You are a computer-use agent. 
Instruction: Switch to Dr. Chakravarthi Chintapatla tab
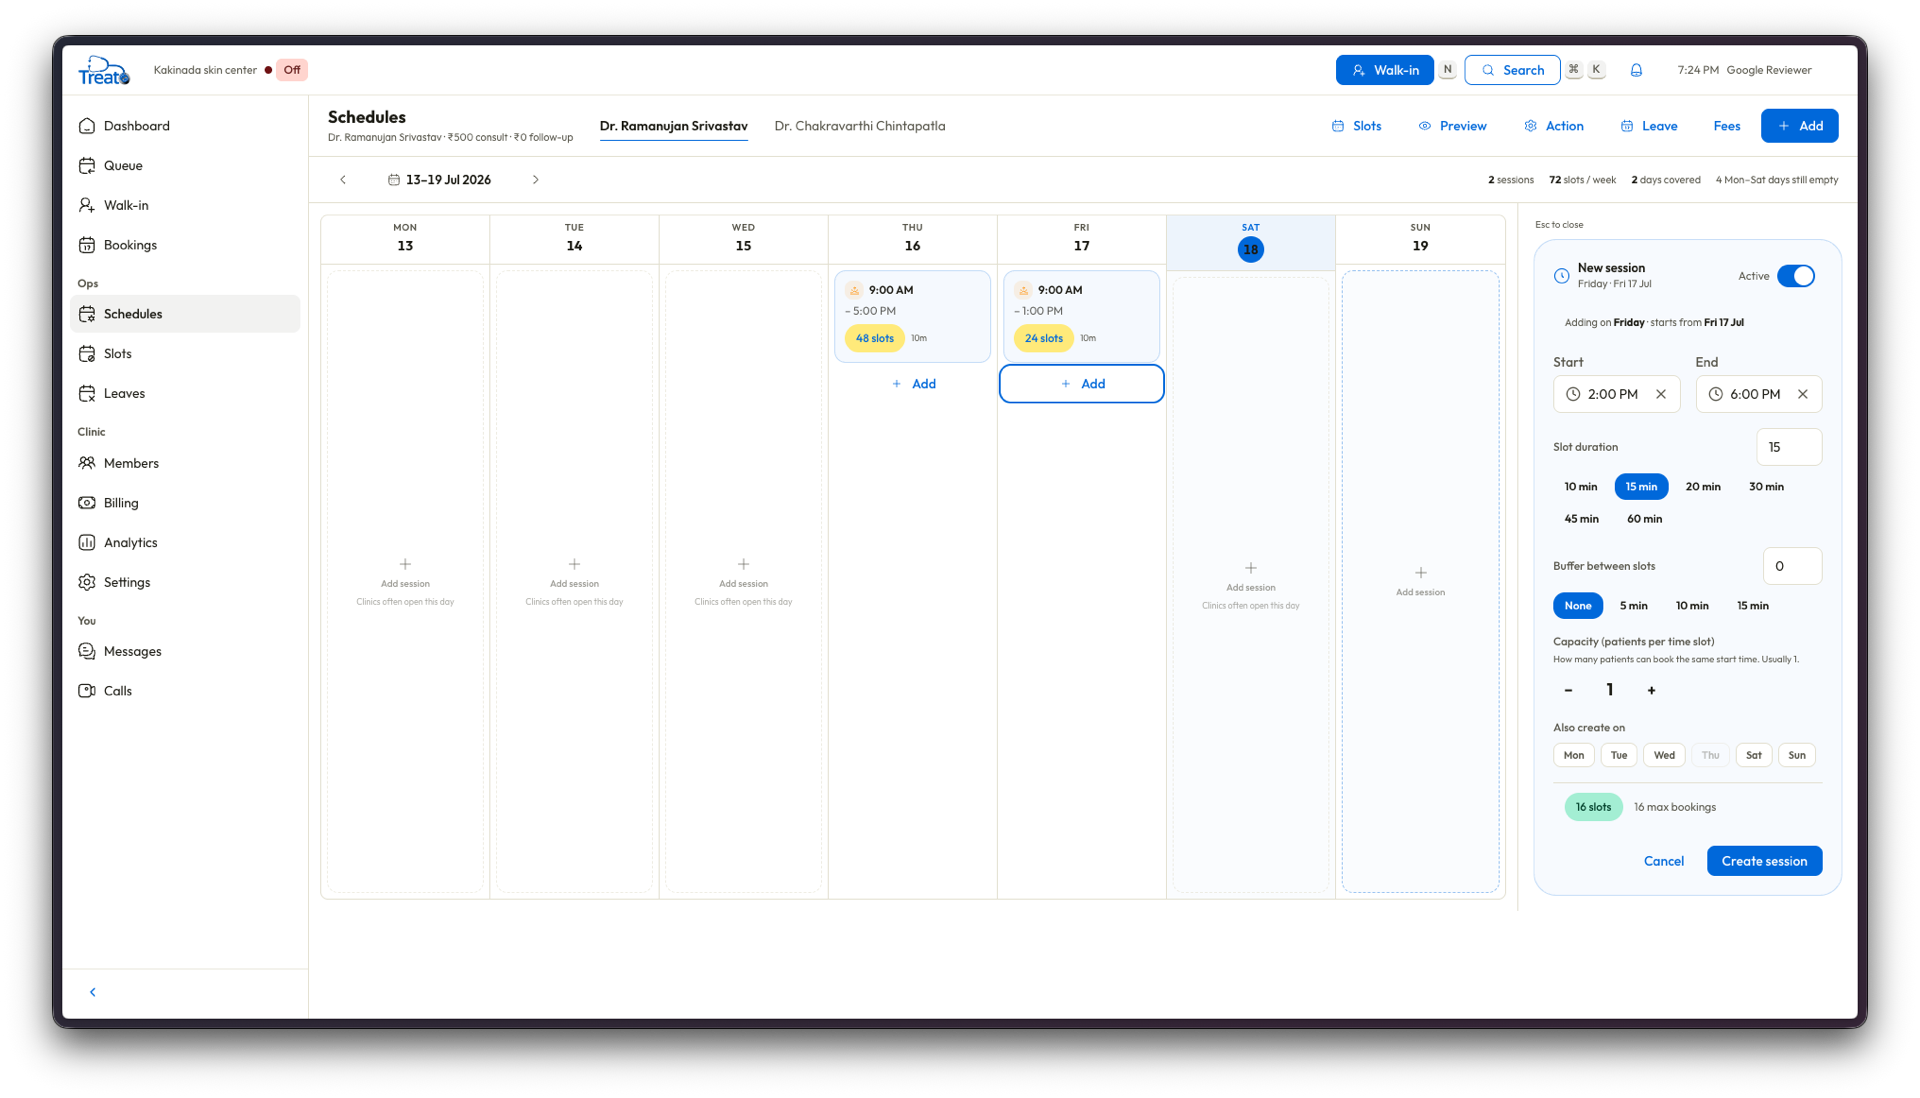pos(859,126)
